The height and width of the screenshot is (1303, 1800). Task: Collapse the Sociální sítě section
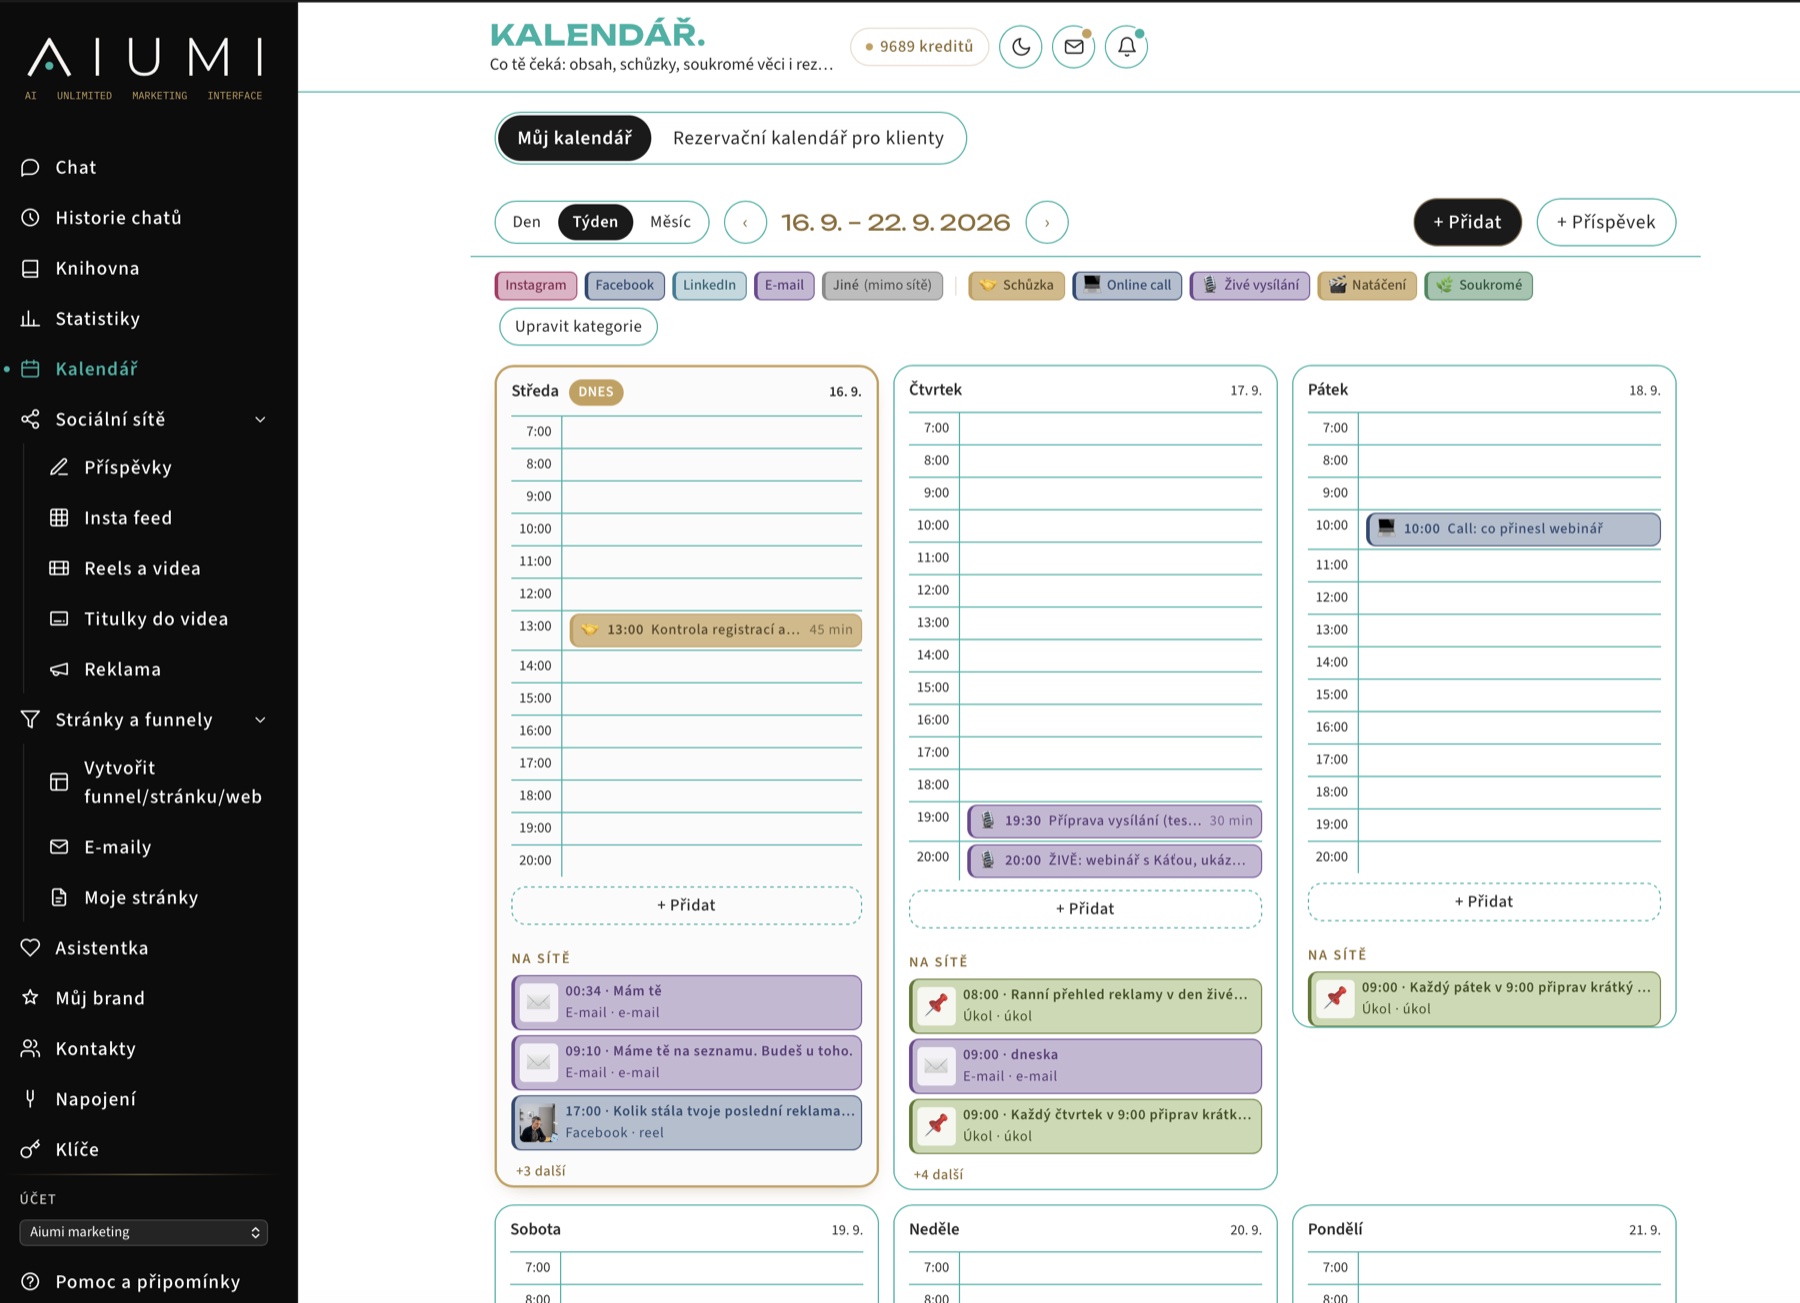pos(260,419)
